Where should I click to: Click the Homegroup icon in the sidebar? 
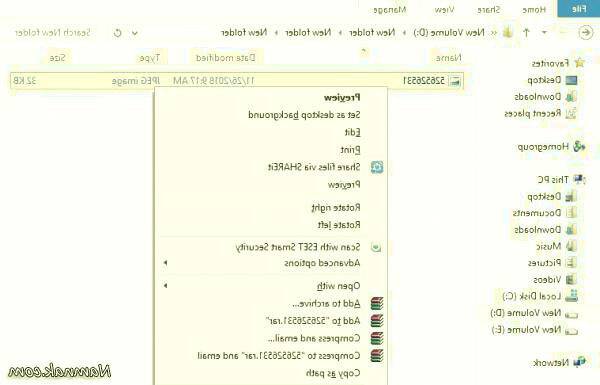pos(579,147)
